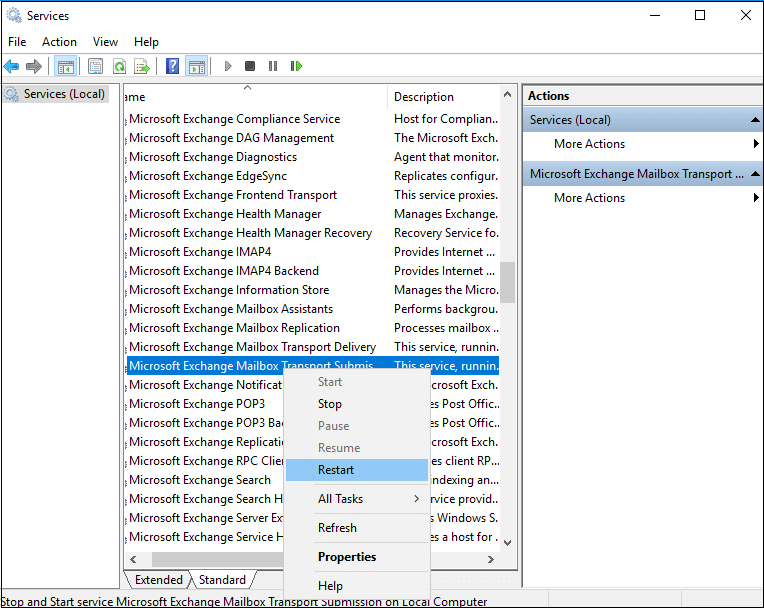Select Microsoft Exchange Mailbox Transport Submission row
The height and width of the screenshot is (608, 764).
[312, 366]
